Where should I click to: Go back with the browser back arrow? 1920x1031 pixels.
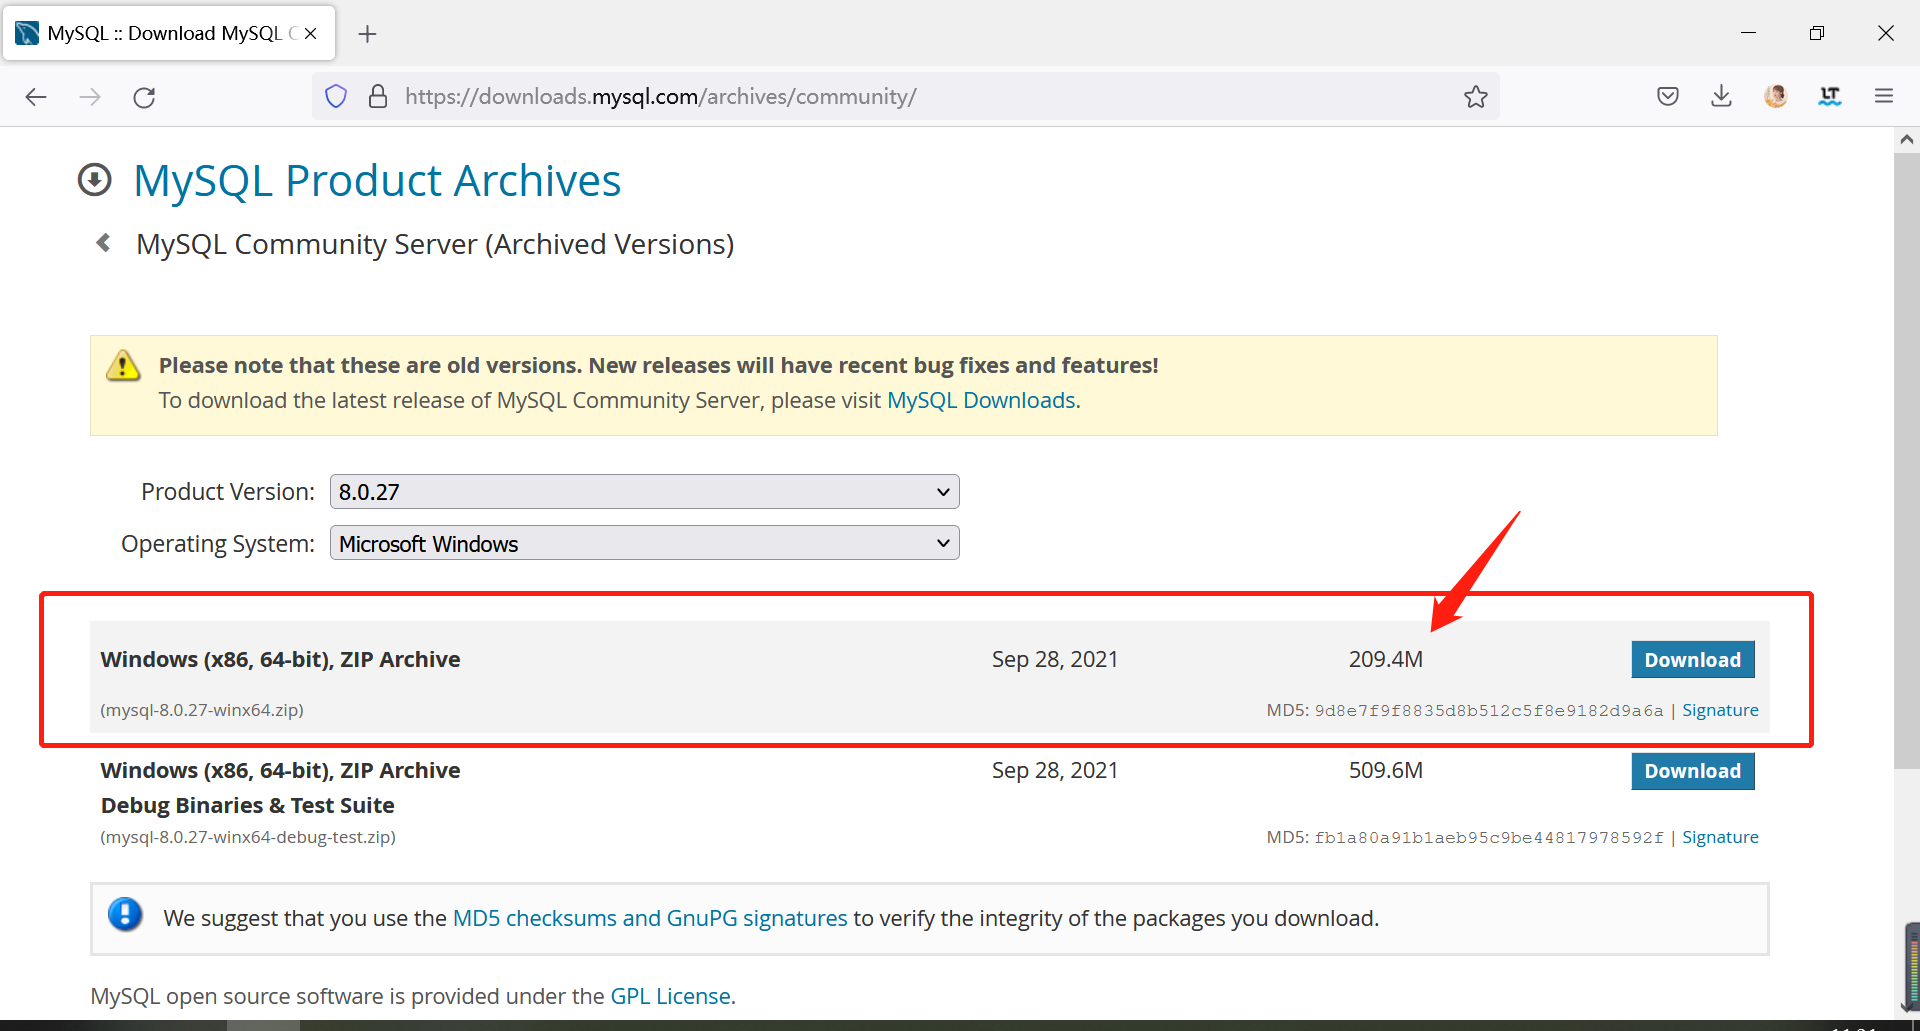click(36, 97)
